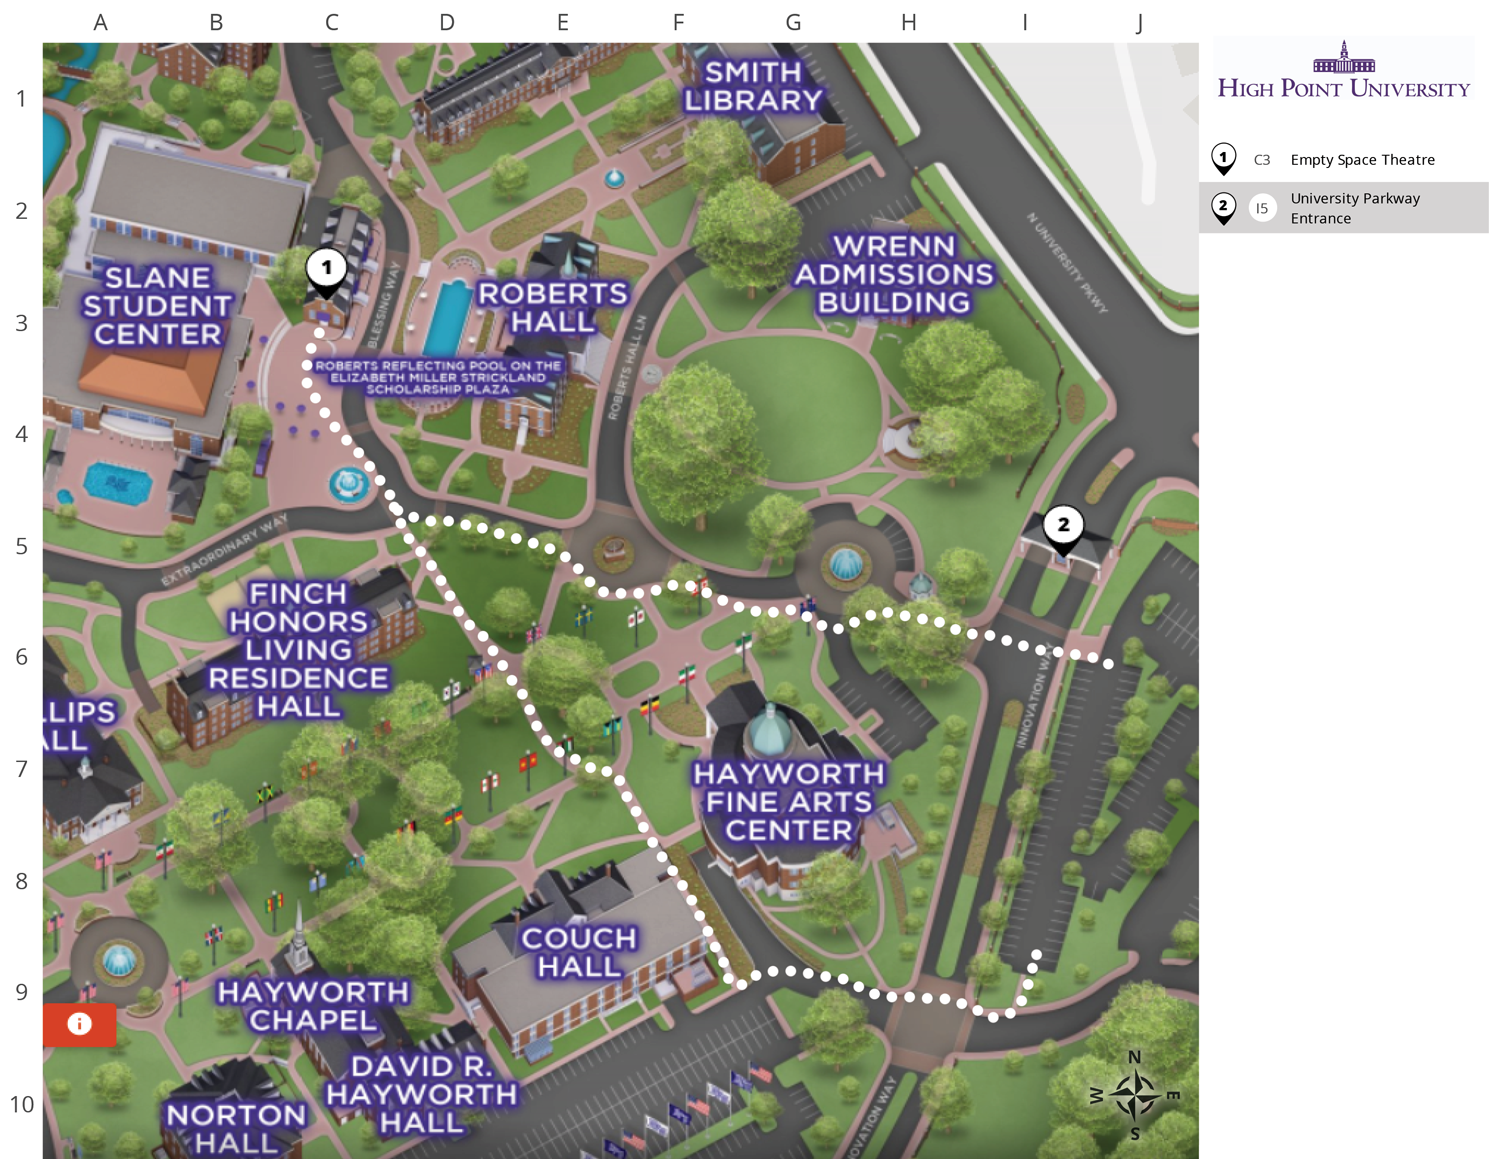Select the Norton Hall label
1500x1159 pixels.
[236, 1128]
